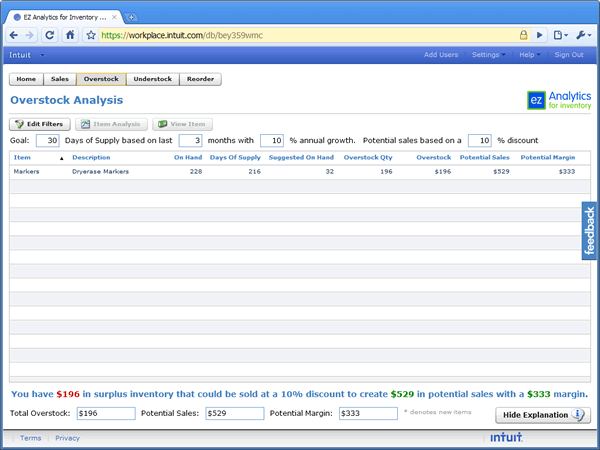Open the feedback side tab

[x=589, y=231]
